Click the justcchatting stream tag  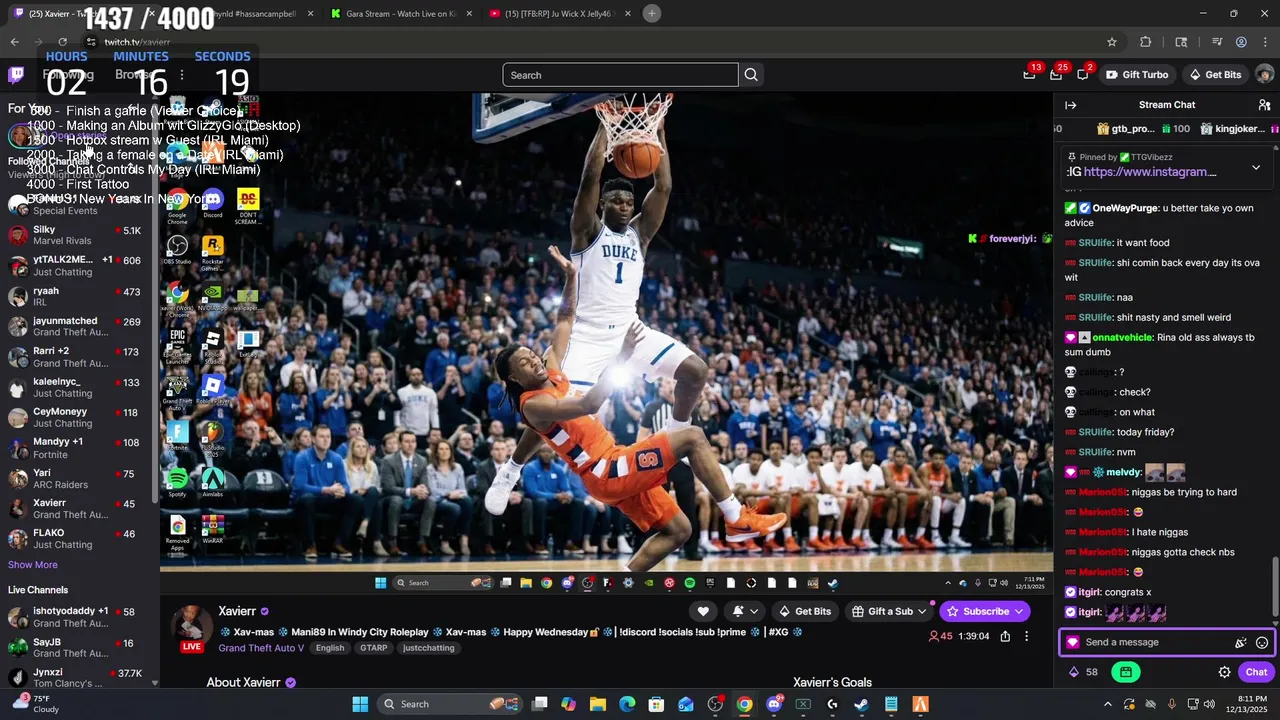point(429,648)
